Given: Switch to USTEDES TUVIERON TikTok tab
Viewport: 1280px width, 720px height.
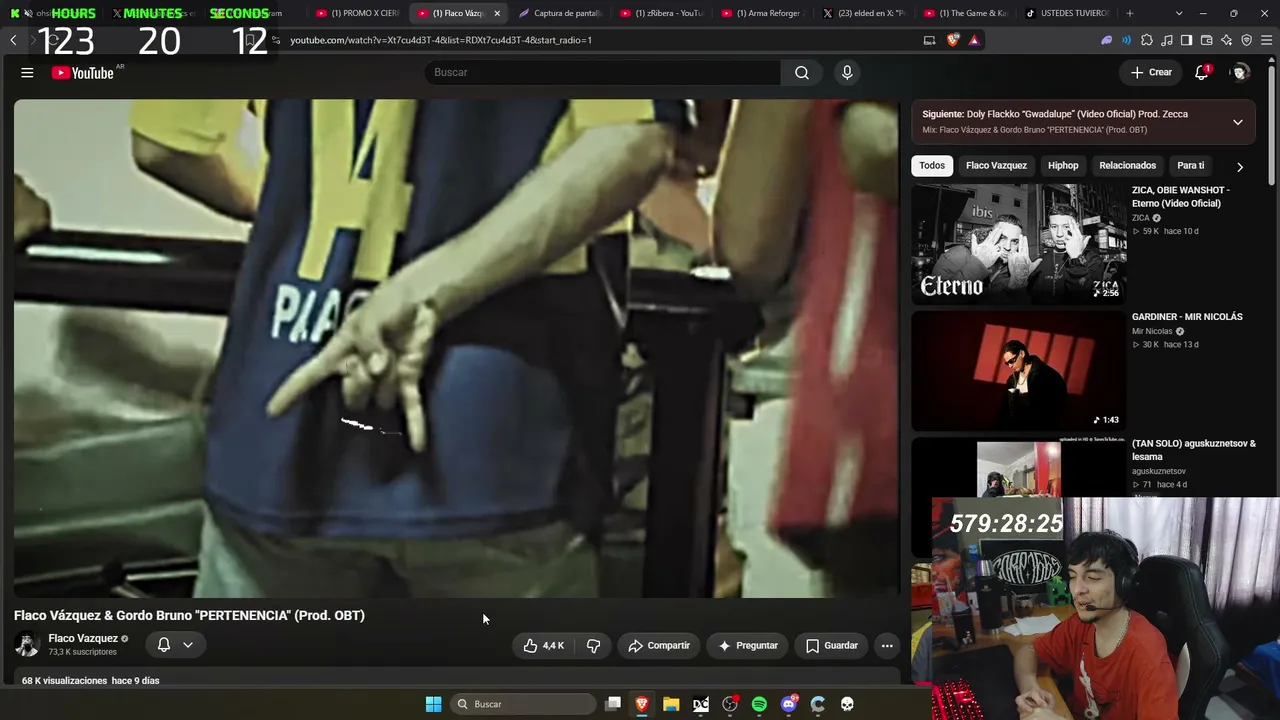Looking at the screenshot, I should 1067,13.
